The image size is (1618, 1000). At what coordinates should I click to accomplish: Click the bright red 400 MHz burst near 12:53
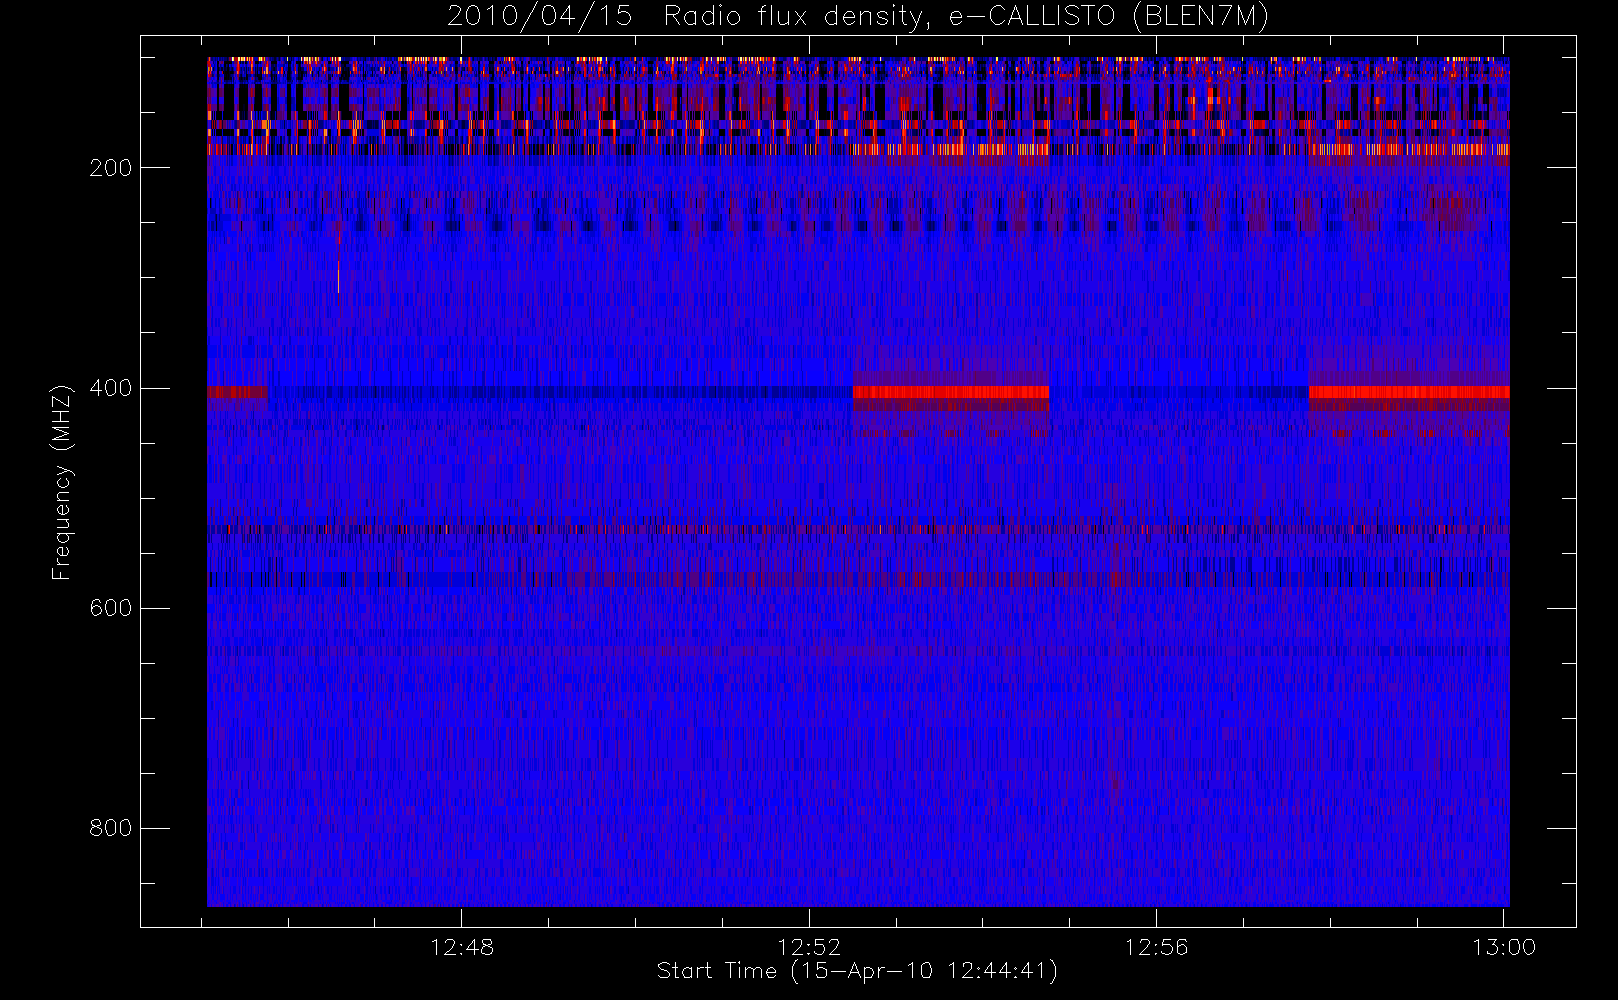pos(951,392)
